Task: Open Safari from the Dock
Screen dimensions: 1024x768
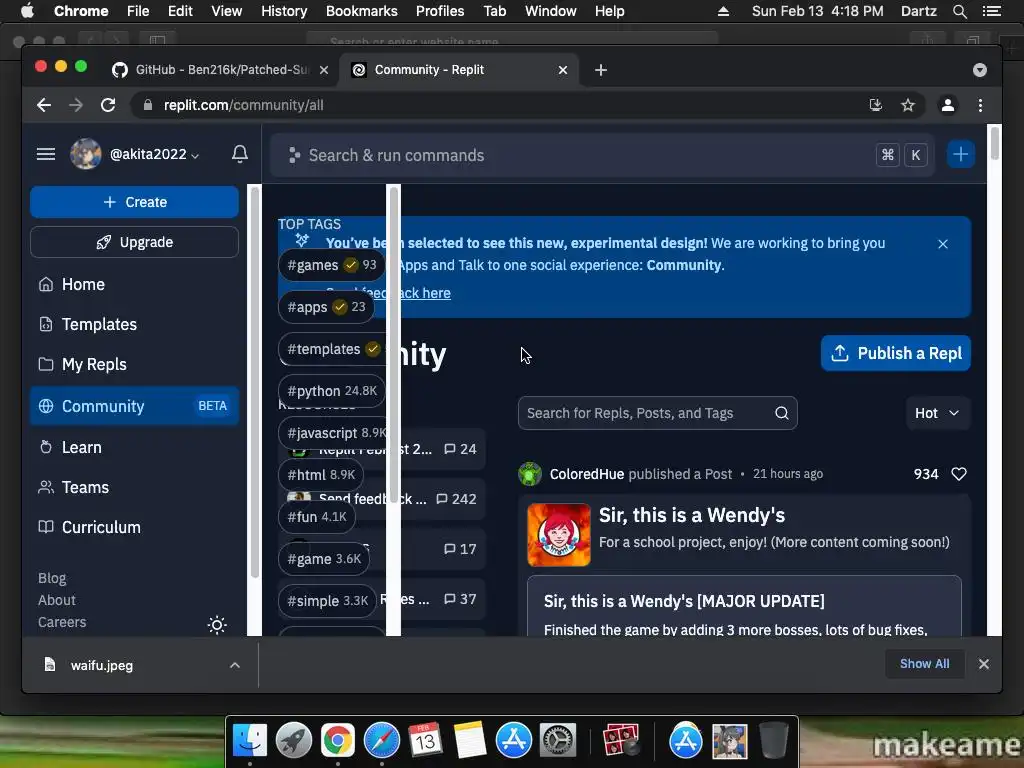Action: [381, 740]
